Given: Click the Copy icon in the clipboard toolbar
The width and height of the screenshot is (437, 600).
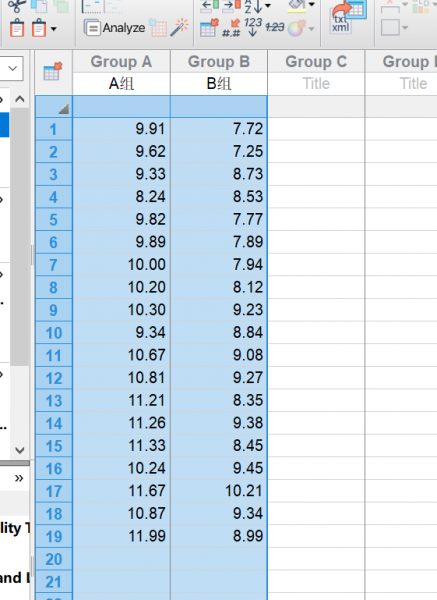Looking at the screenshot, I should click(39, 6).
